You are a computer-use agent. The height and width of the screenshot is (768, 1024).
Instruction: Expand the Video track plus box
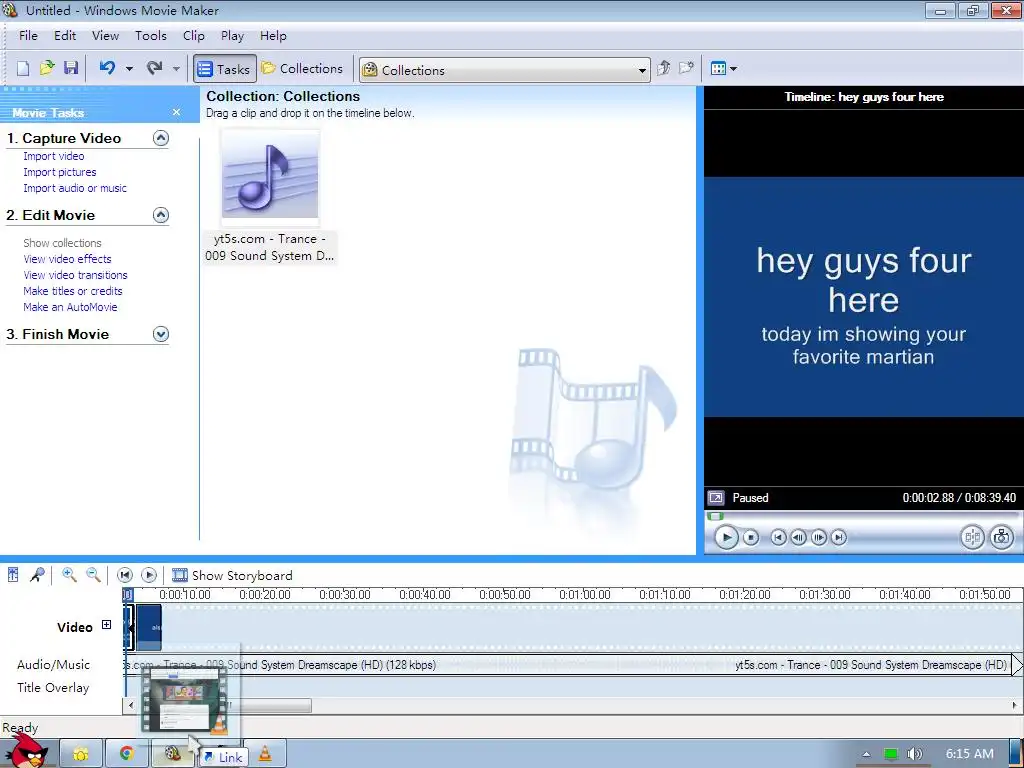coord(106,625)
